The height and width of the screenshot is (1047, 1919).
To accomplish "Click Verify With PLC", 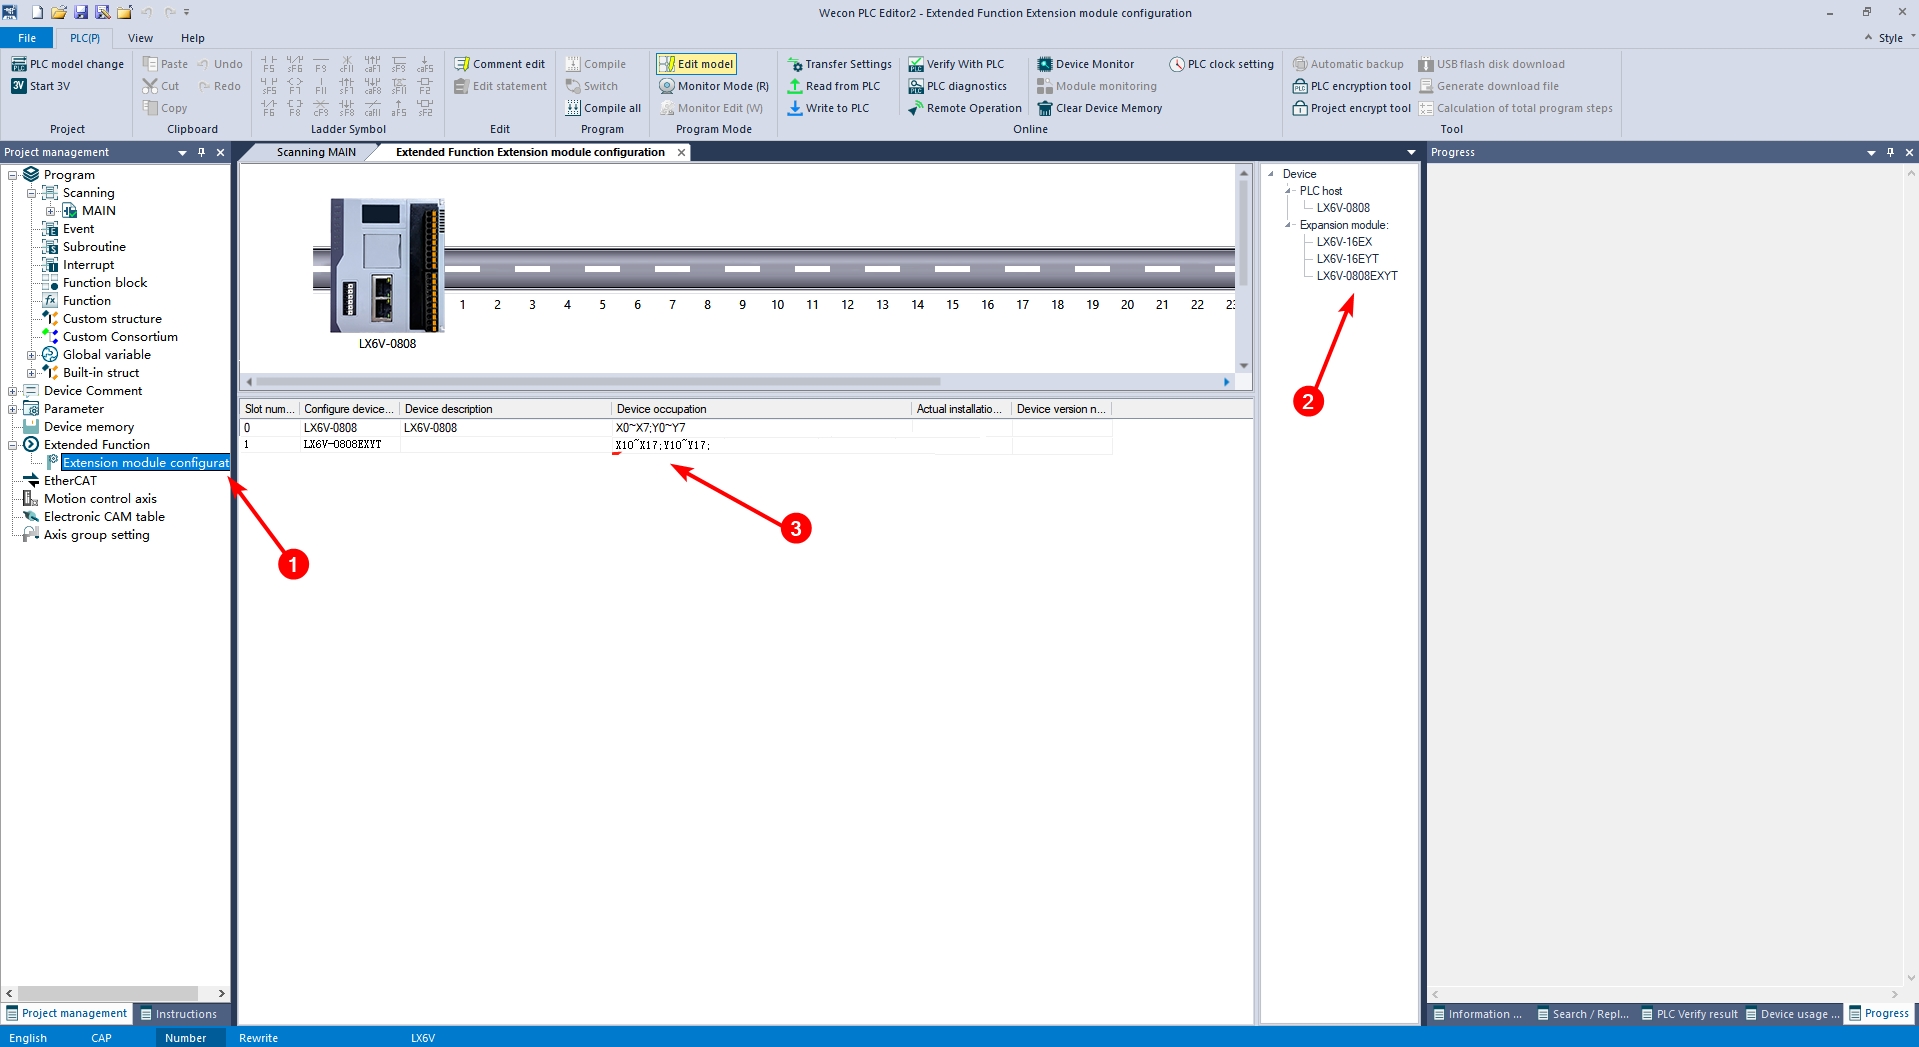I will pos(956,64).
